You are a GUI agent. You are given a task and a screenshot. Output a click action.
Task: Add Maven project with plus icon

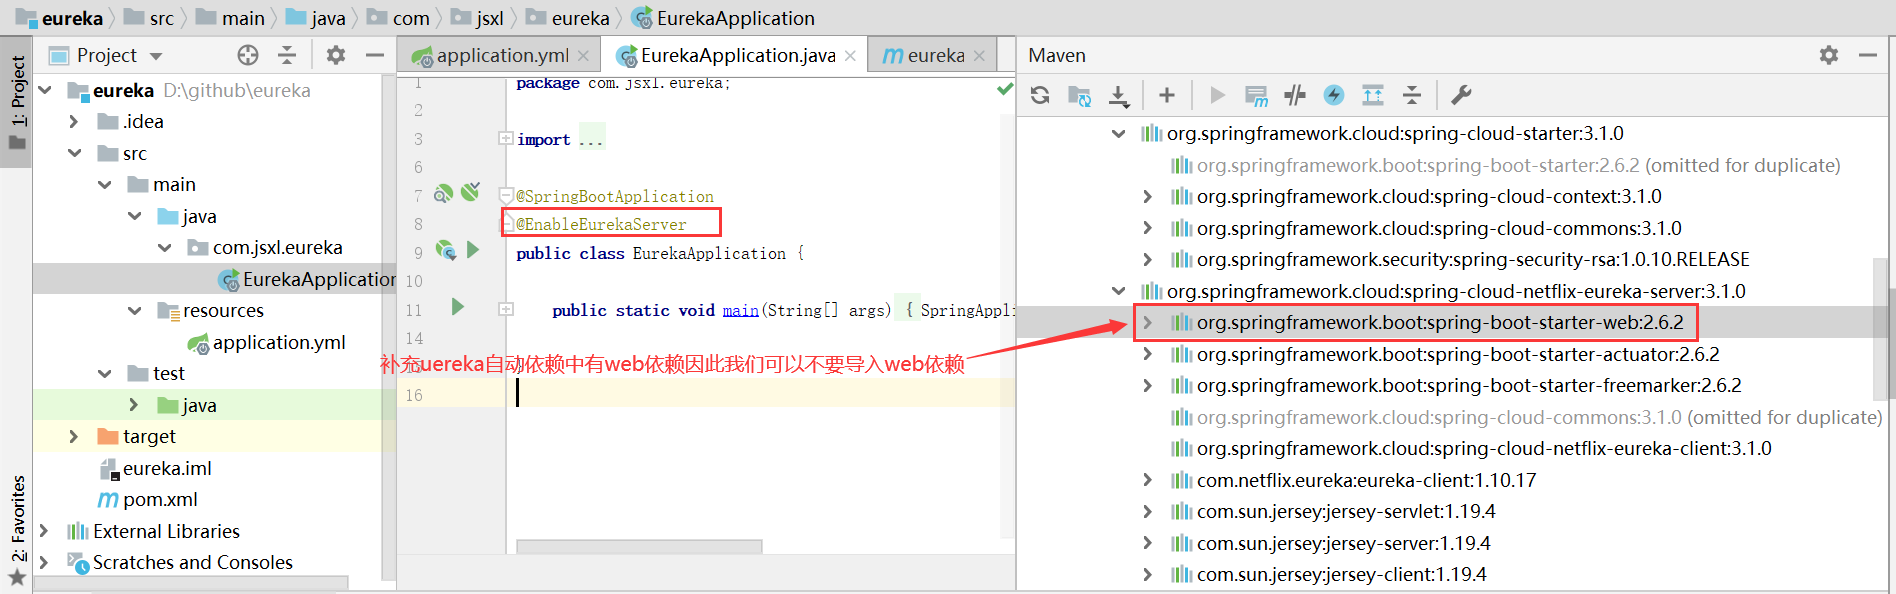pos(1167,95)
